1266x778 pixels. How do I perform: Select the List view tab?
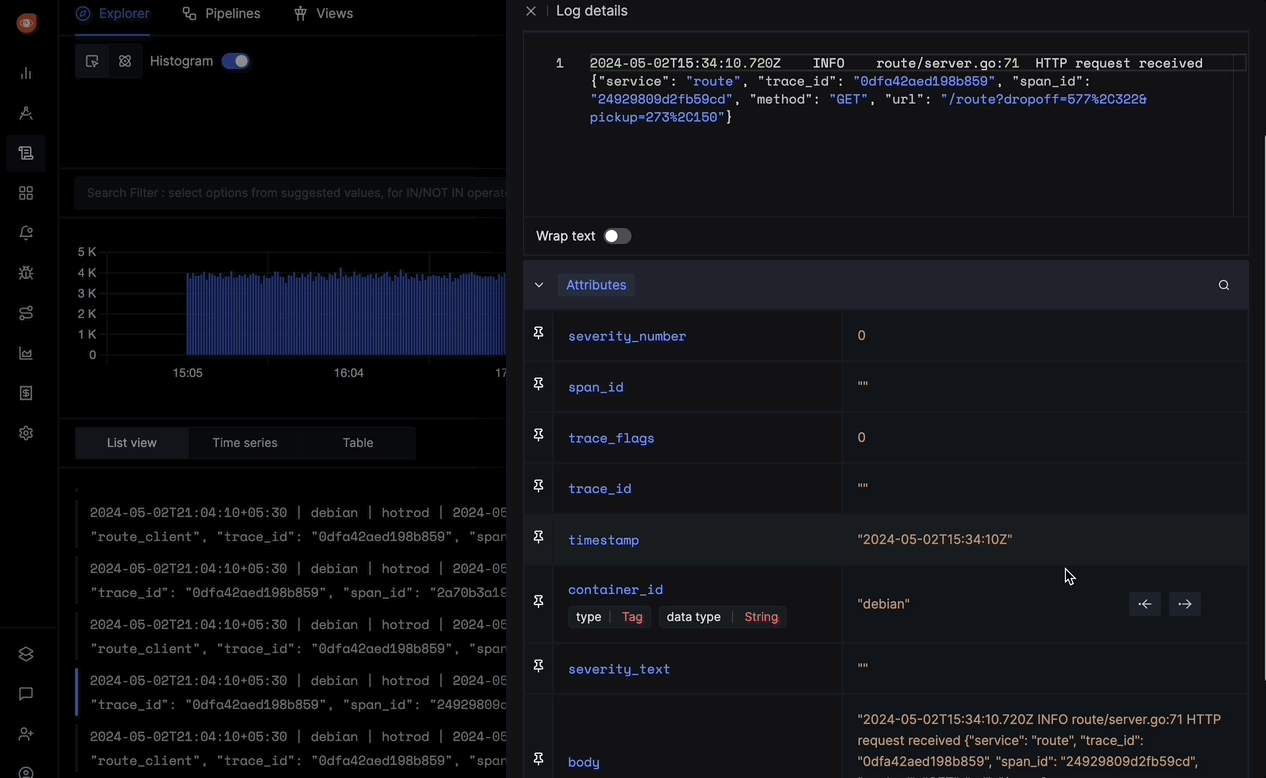point(132,443)
